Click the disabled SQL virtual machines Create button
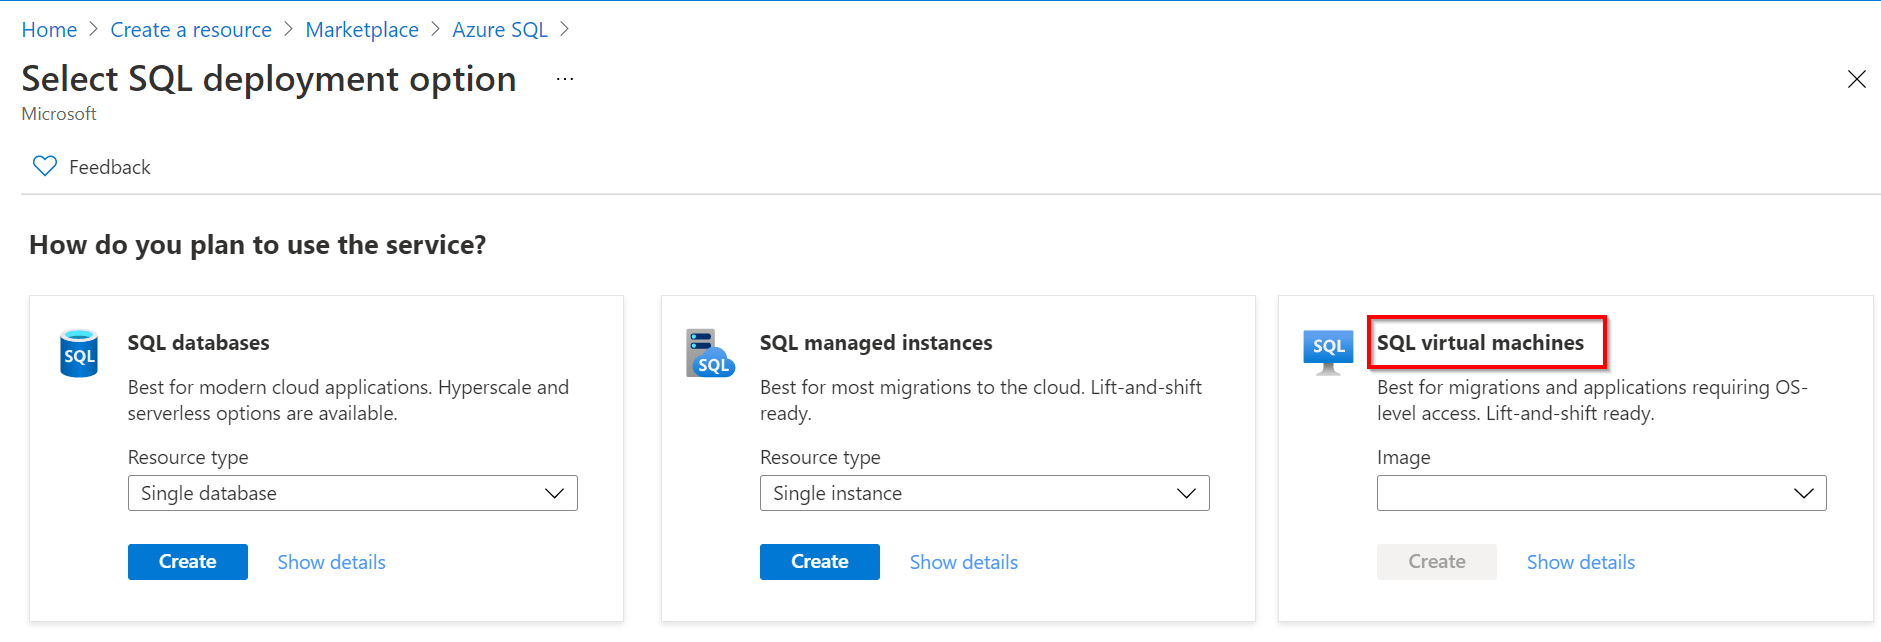1881x642 pixels. [1437, 562]
